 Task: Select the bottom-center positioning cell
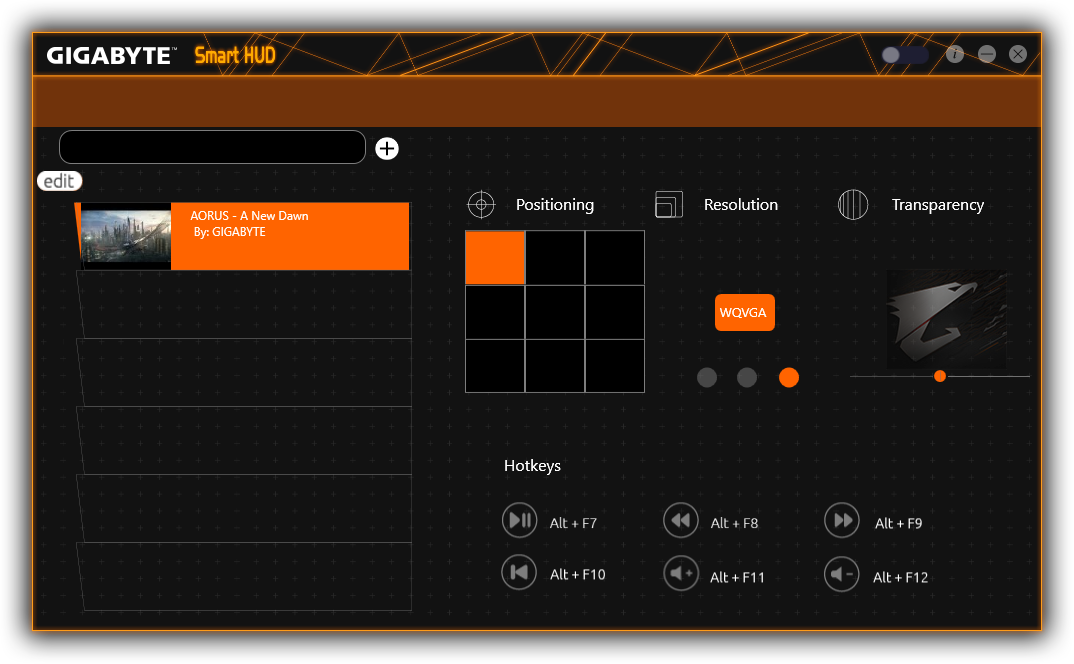point(555,366)
